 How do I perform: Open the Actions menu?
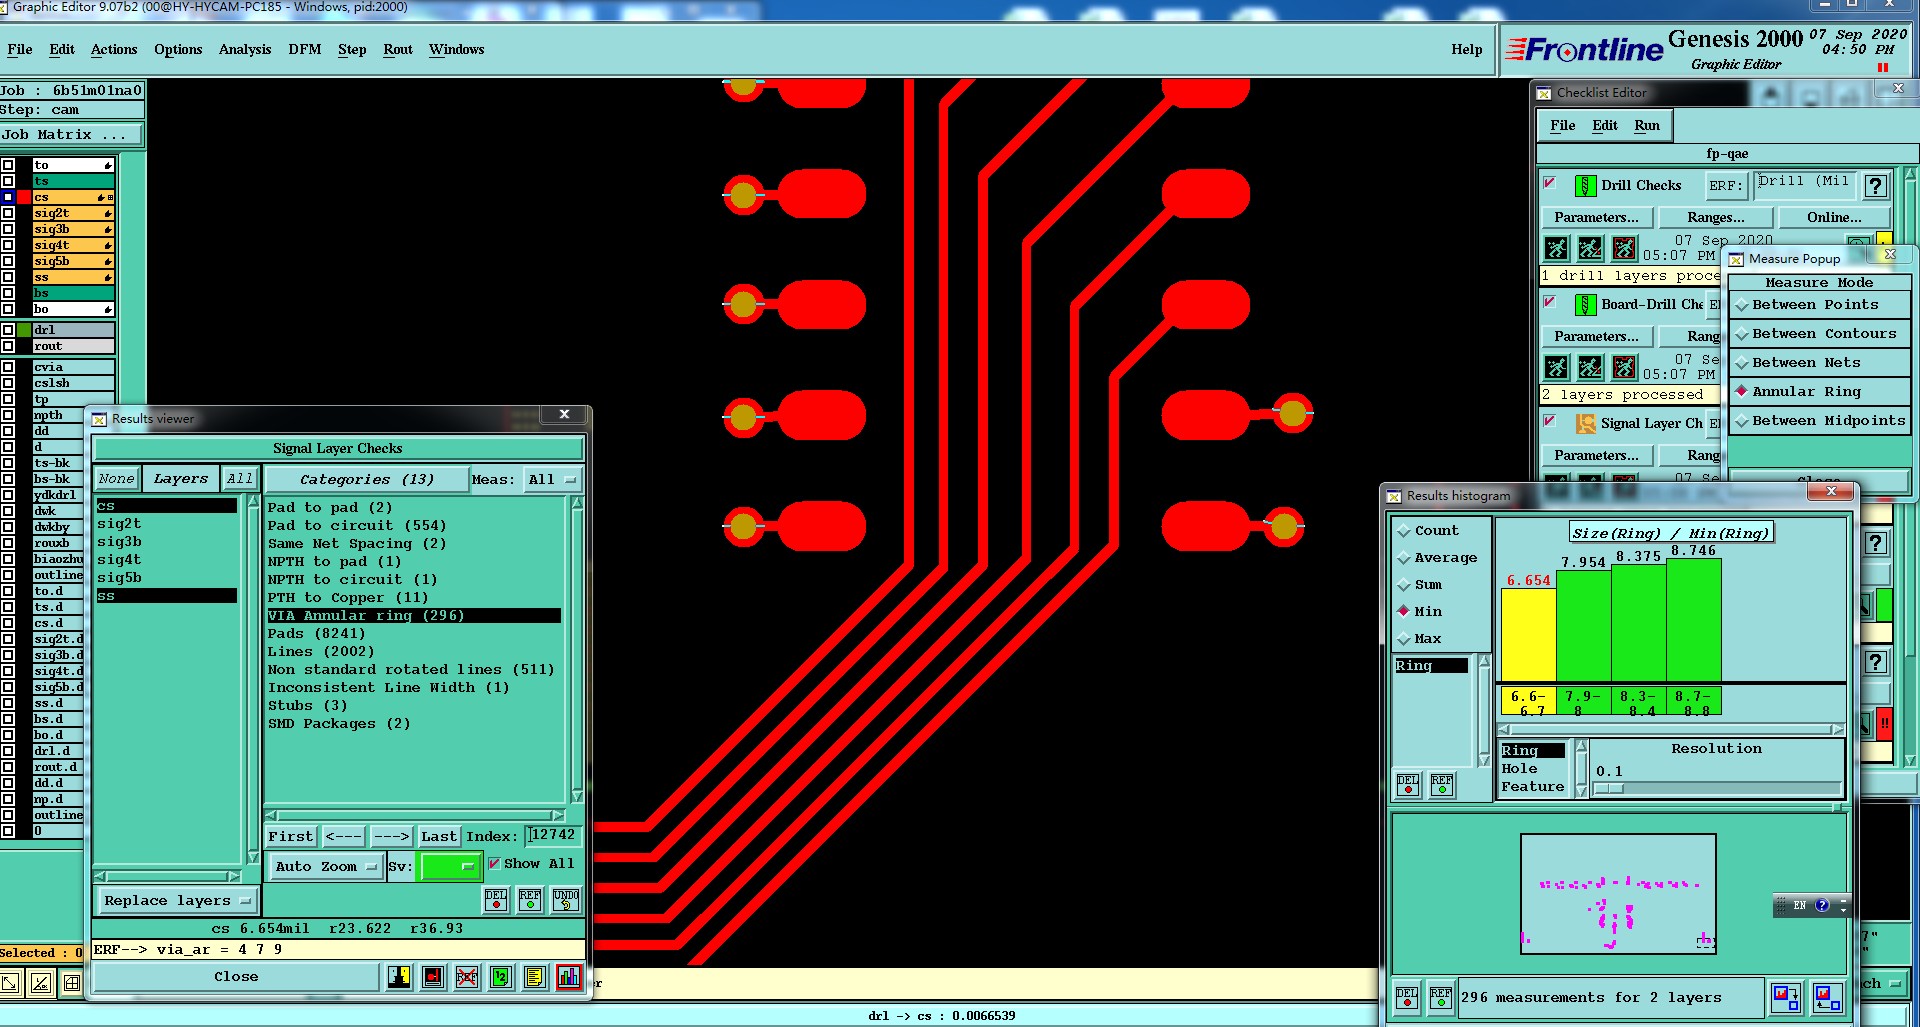coord(114,50)
